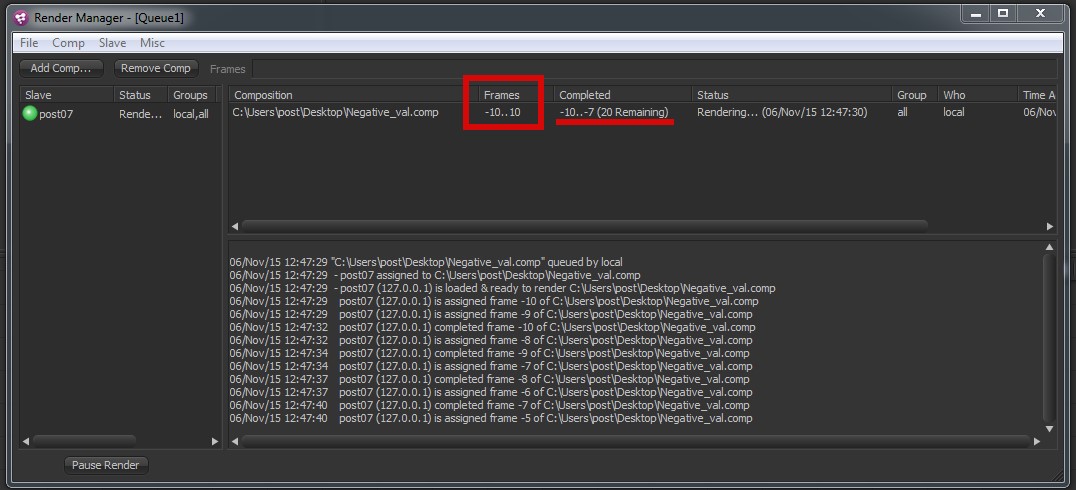Click log line 'is loaded & ready to render'

tap(502, 288)
